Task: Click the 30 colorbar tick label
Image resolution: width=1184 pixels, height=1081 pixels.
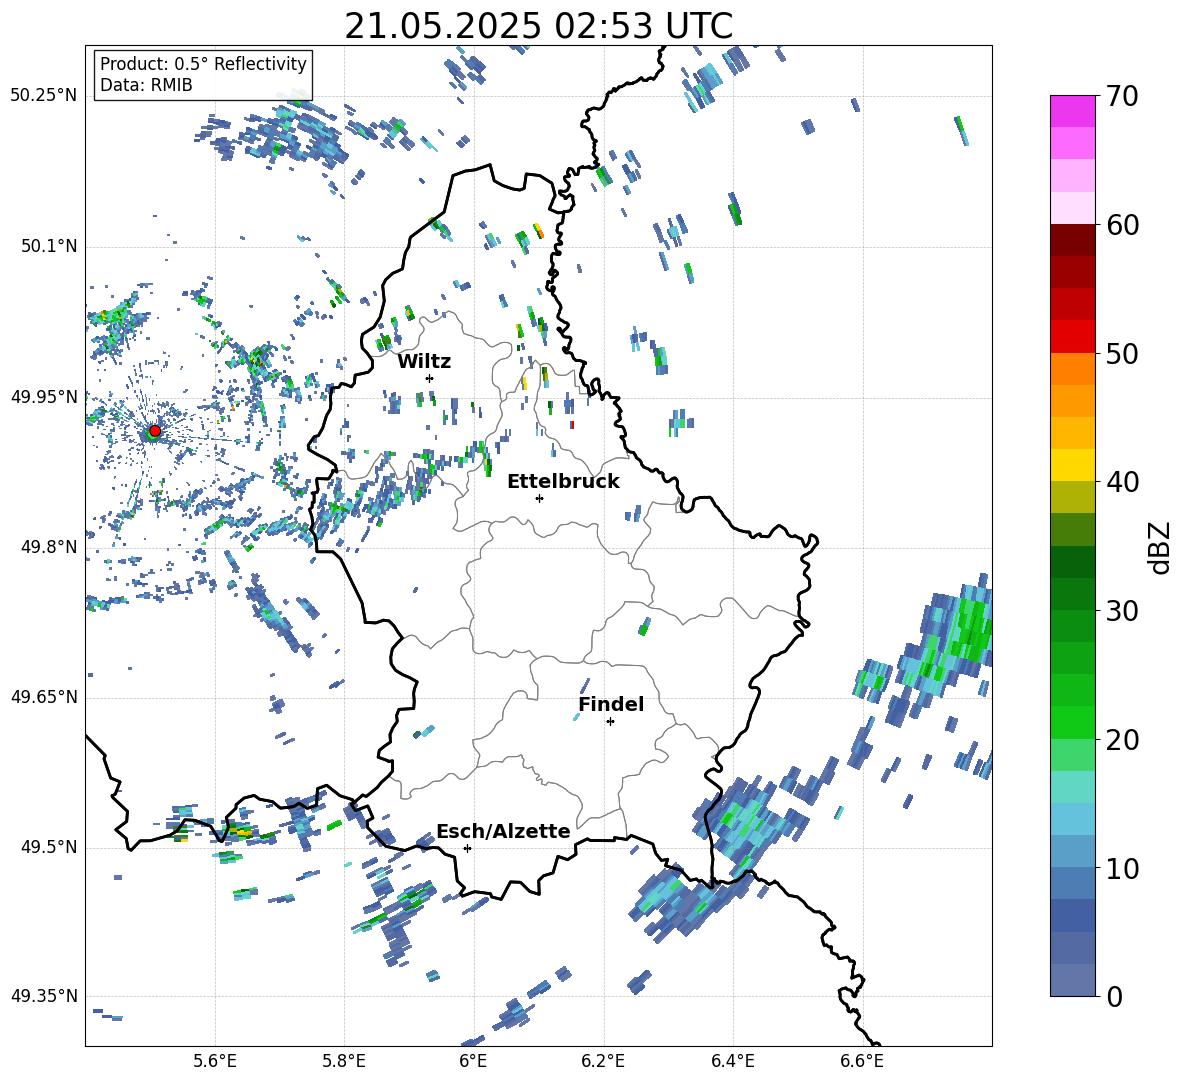Action: [x=1123, y=611]
